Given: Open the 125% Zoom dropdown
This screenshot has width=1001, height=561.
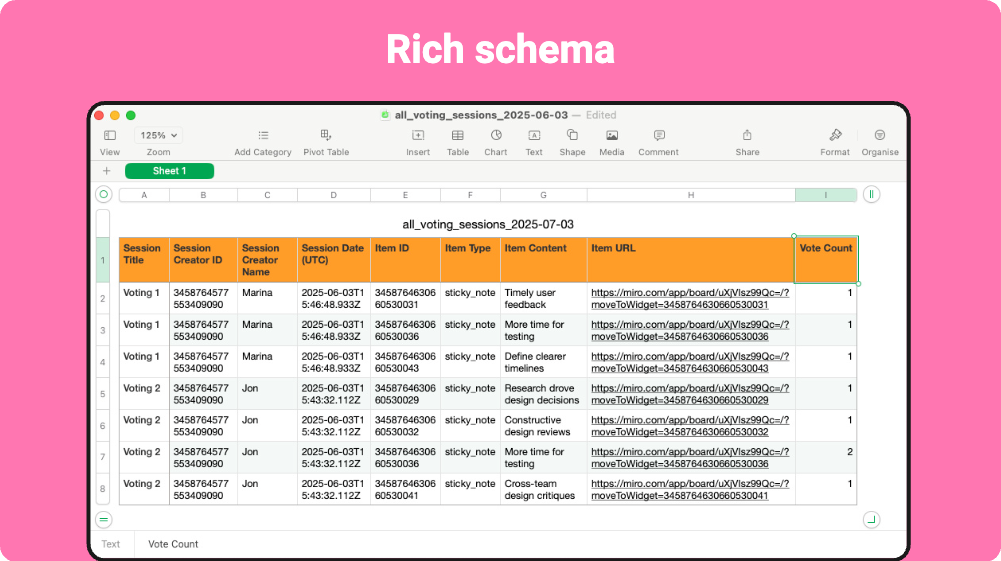Looking at the screenshot, I should coord(158,135).
